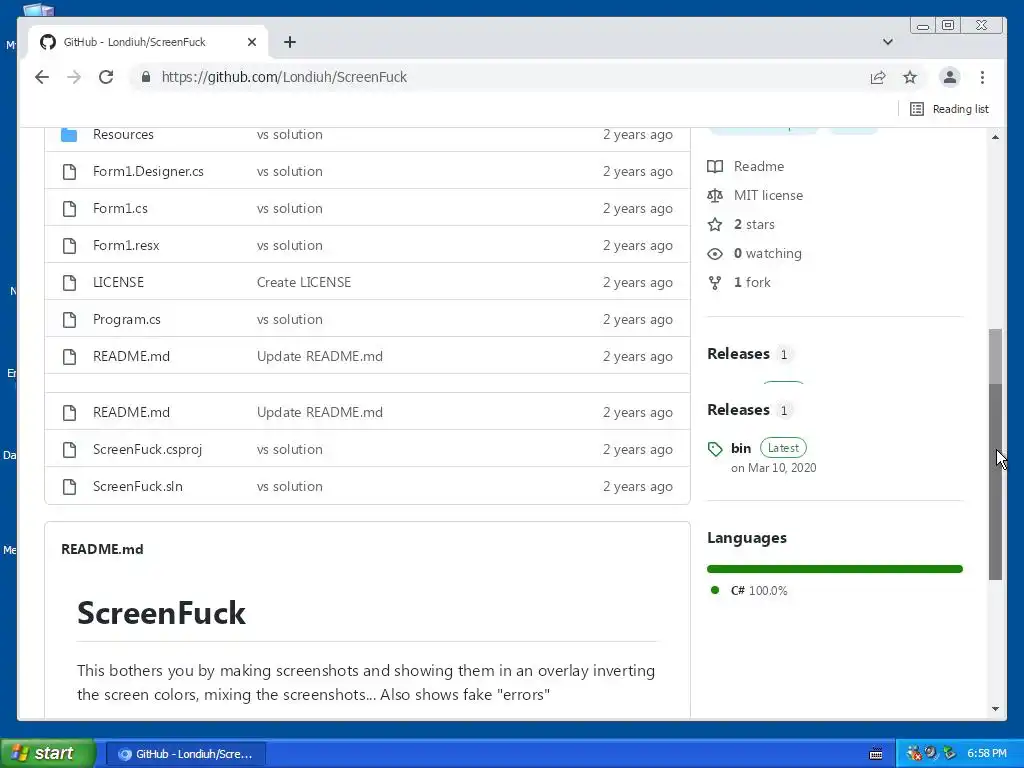Open the bin release
The width and height of the screenshot is (1024, 768).
741,448
